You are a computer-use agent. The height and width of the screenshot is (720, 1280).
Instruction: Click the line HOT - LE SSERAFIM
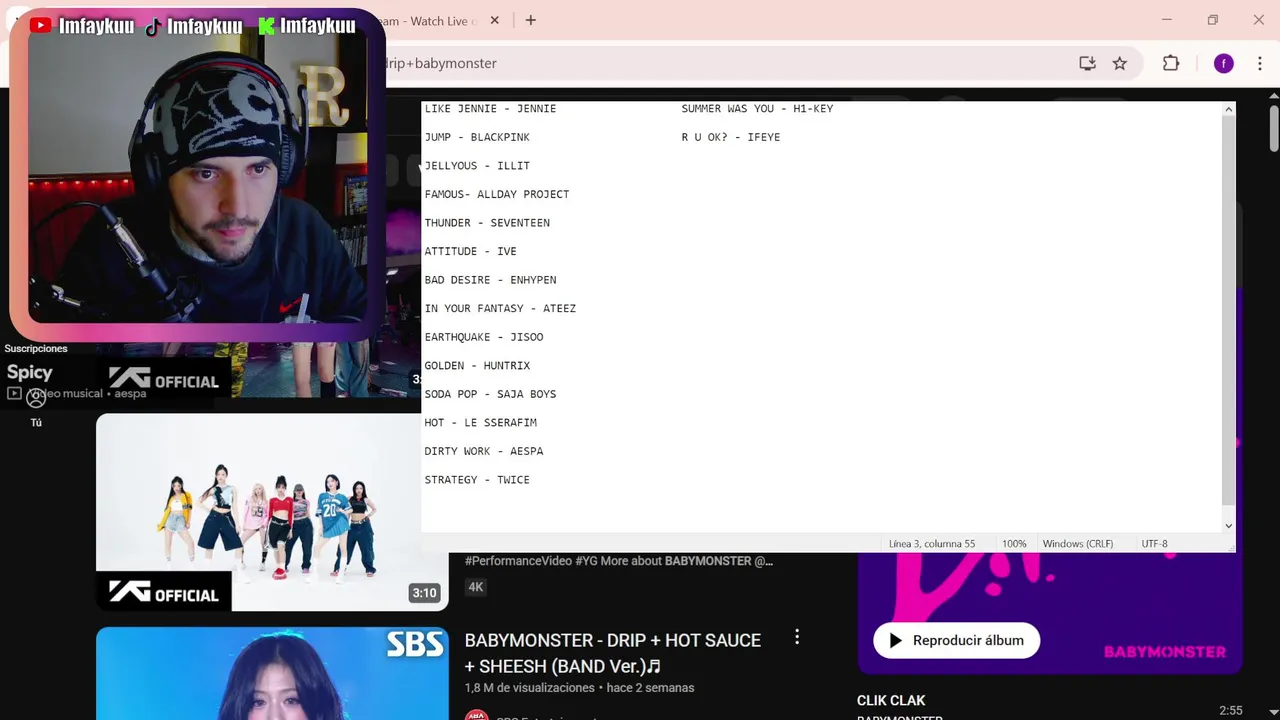(x=481, y=423)
